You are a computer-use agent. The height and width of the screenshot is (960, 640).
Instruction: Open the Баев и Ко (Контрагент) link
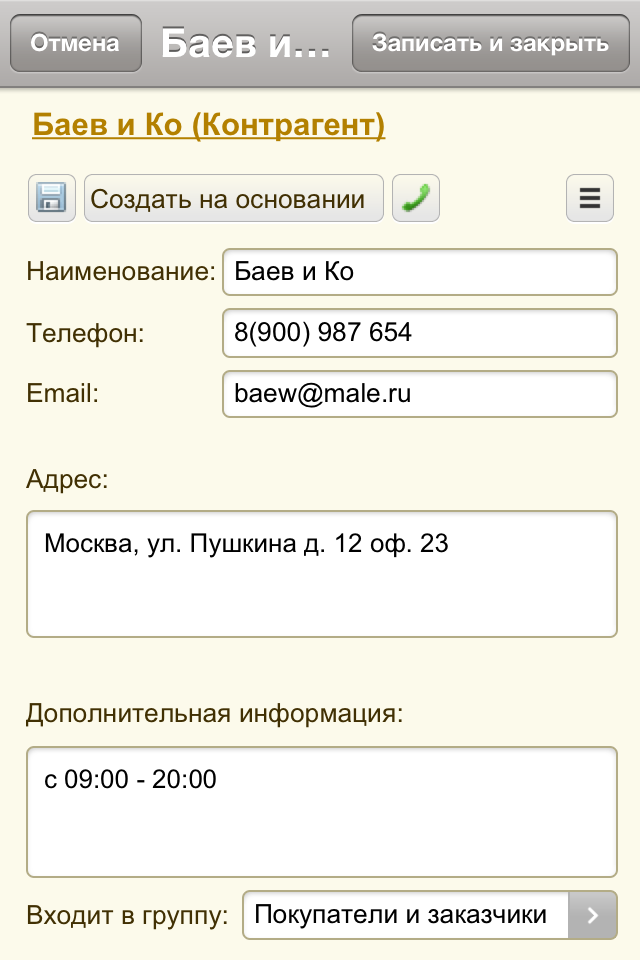pos(209,125)
